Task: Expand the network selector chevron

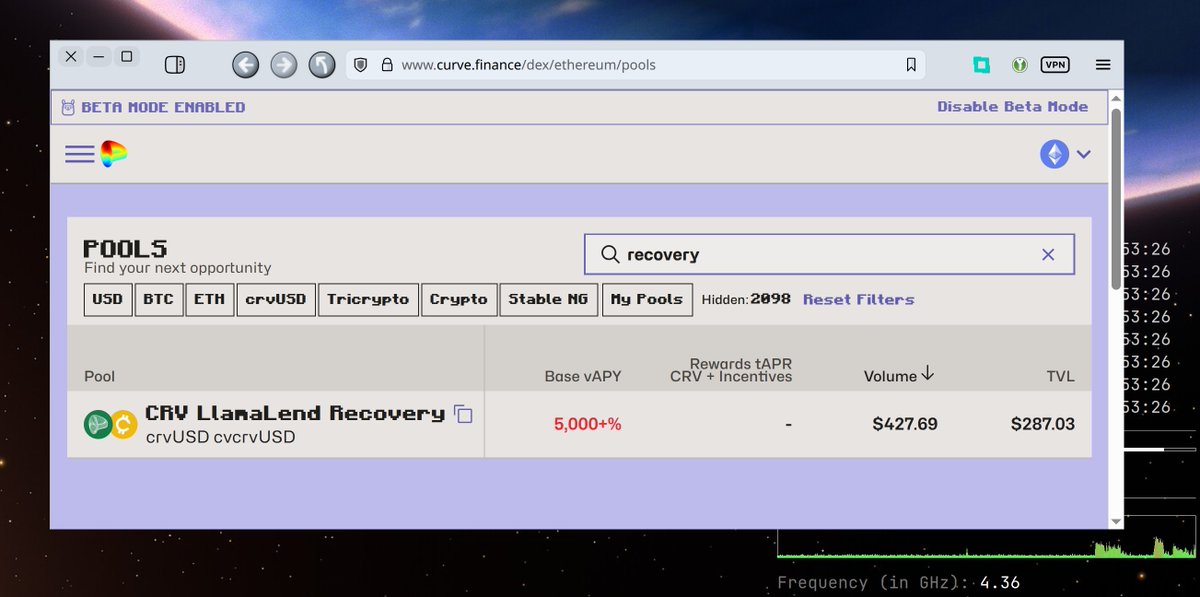Action: click(x=1083, y=154)
